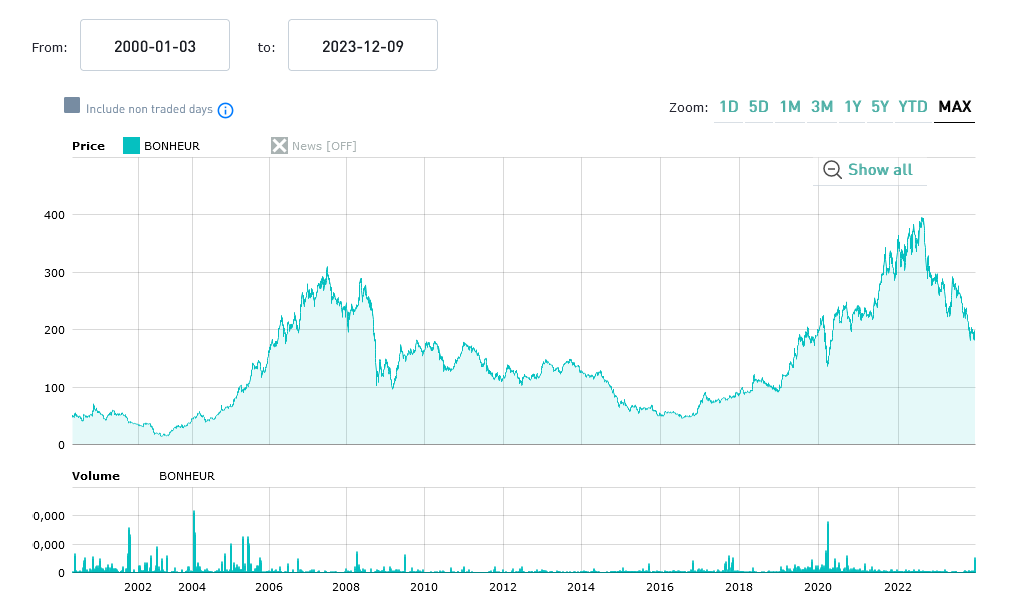Viewport: 1021px width, 614px height.
Task: Select the MAX zoom range
Action: (x=955, y=107)
